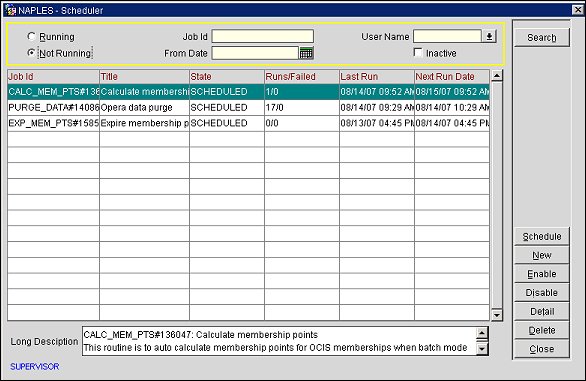Click the New job button
Image resolution: width=586 pixels, height=381 pixels.
pyautogui.click(x=542, y=255)
